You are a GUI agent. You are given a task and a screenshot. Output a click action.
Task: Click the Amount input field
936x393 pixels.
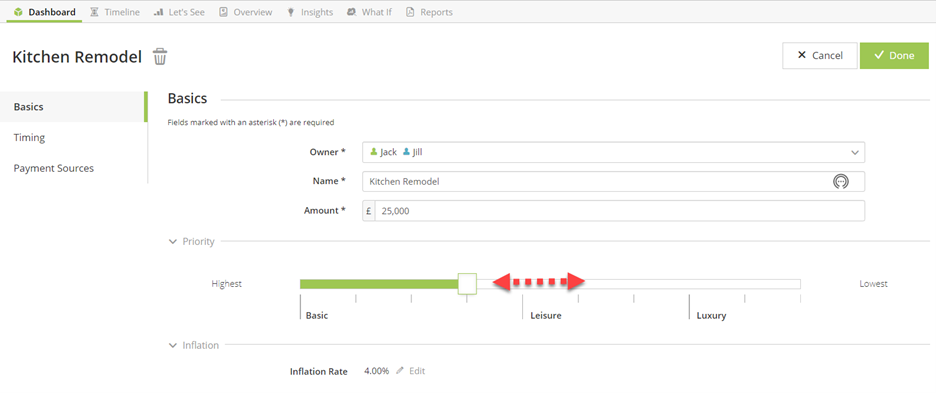[620, 211]
